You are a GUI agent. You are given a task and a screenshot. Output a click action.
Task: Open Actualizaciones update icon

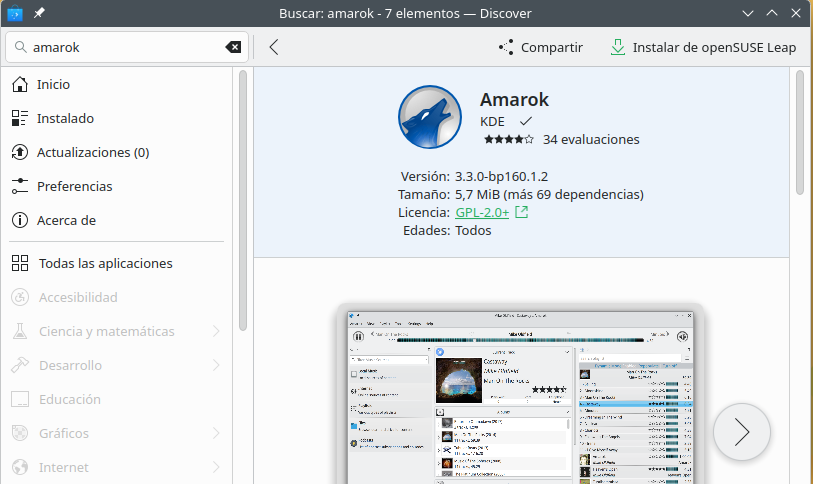pos(20,152)
